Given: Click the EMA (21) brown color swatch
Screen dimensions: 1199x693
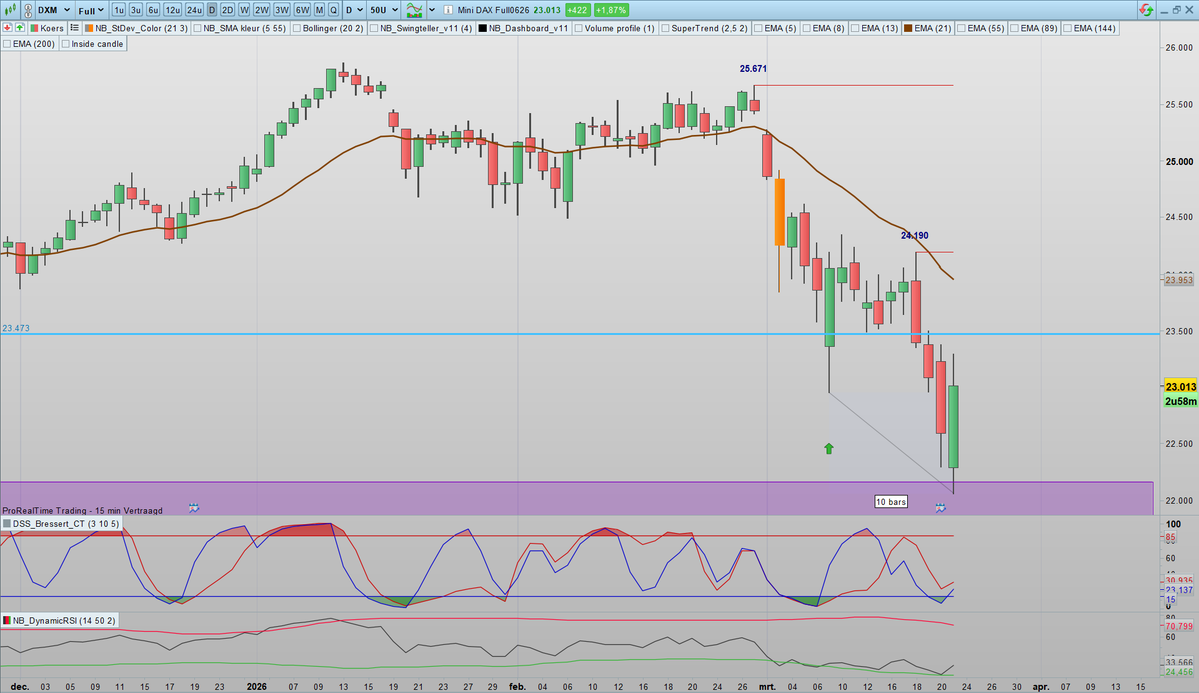Looking at the screenshot, I should [906, 28].
